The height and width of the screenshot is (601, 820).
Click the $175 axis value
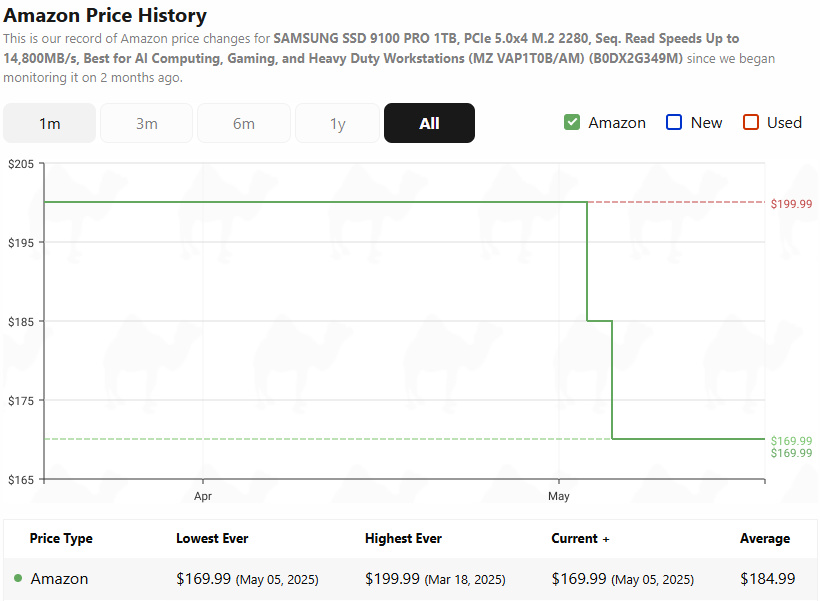21,401
